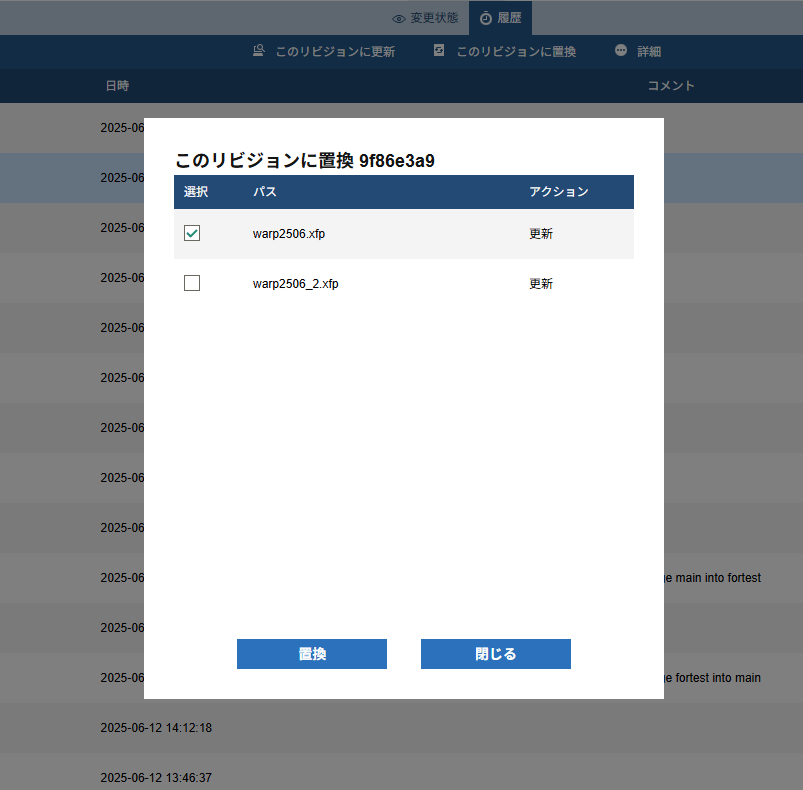
Task: Click the 選択 column header in dialog
Action: [196, 192]
